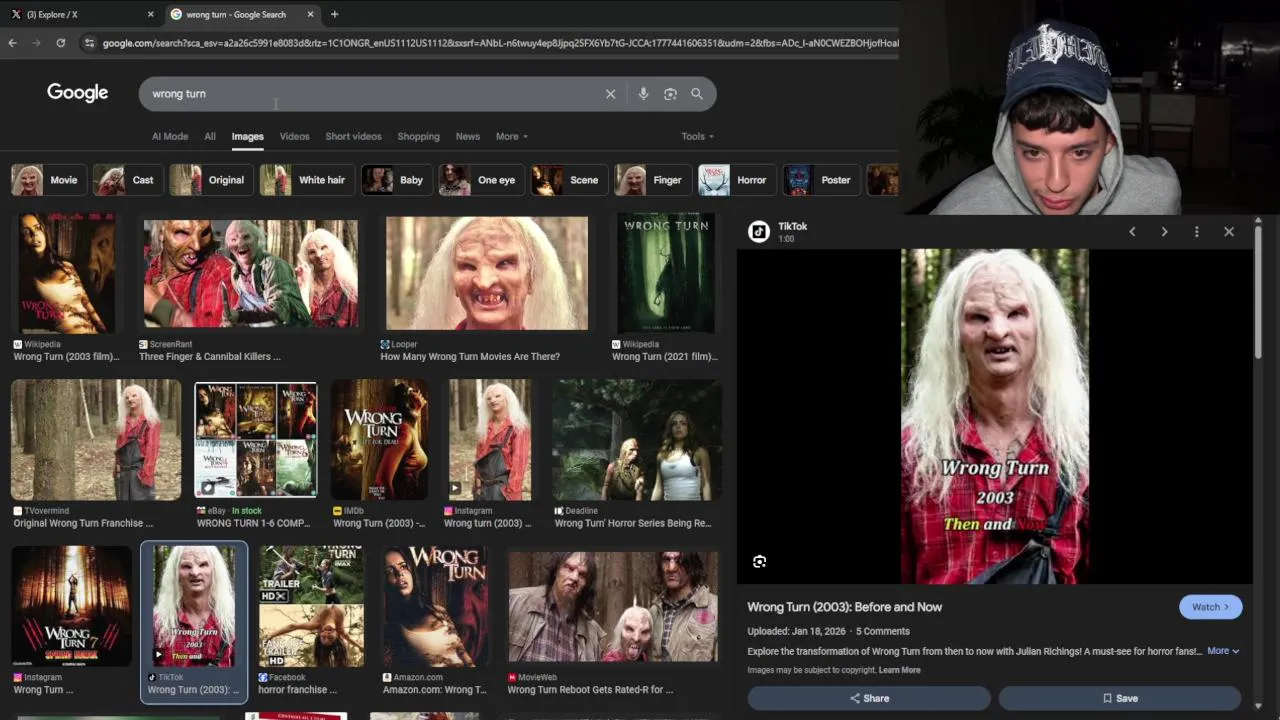Filter images by the Baby chip
This screenshot has width=1280, height=720.
(395, 180)
